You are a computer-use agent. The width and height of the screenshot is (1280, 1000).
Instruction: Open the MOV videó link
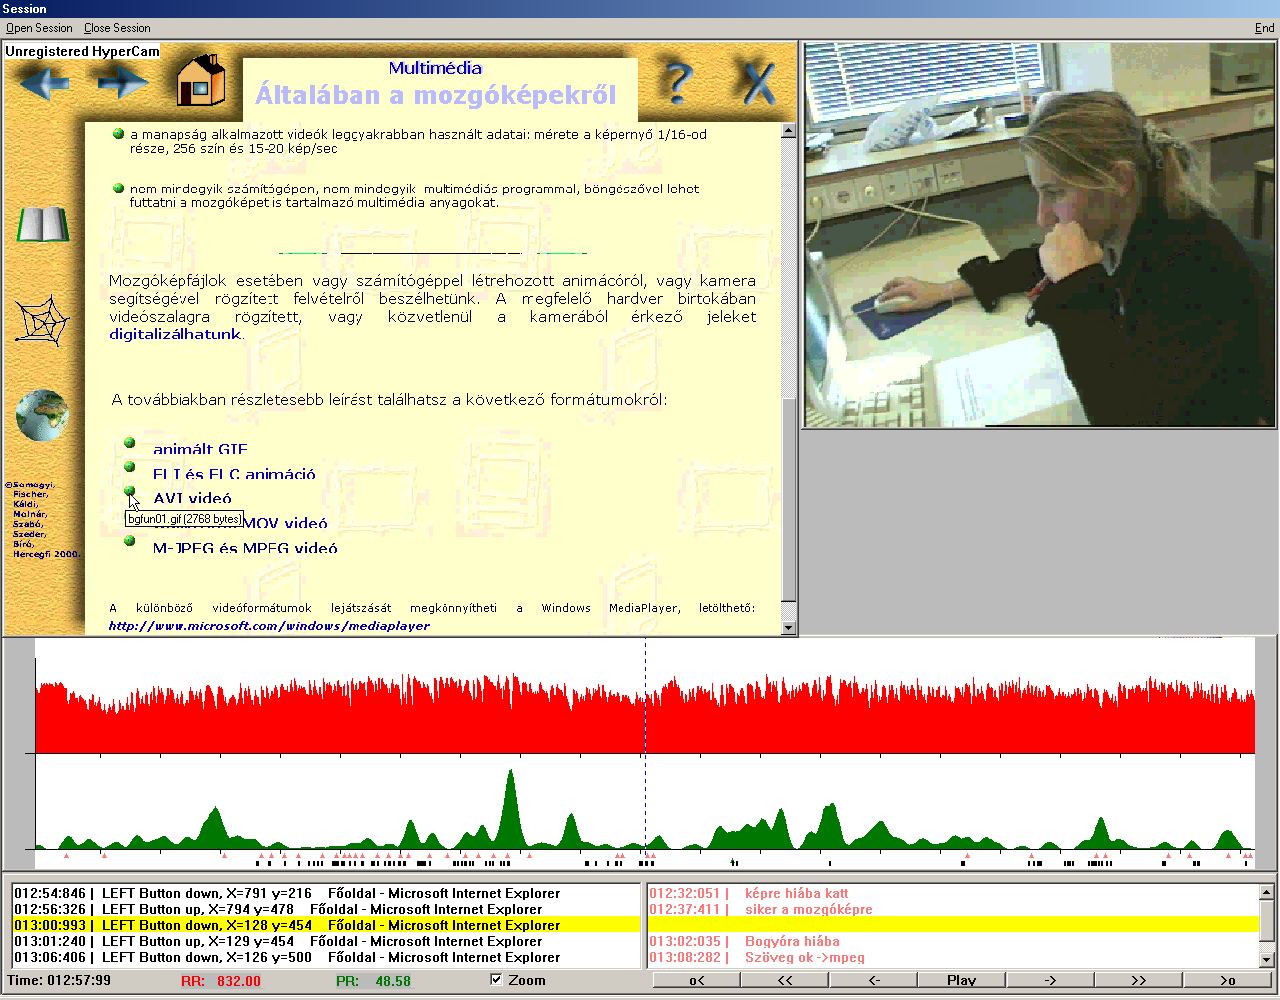(x=285, y=523)
